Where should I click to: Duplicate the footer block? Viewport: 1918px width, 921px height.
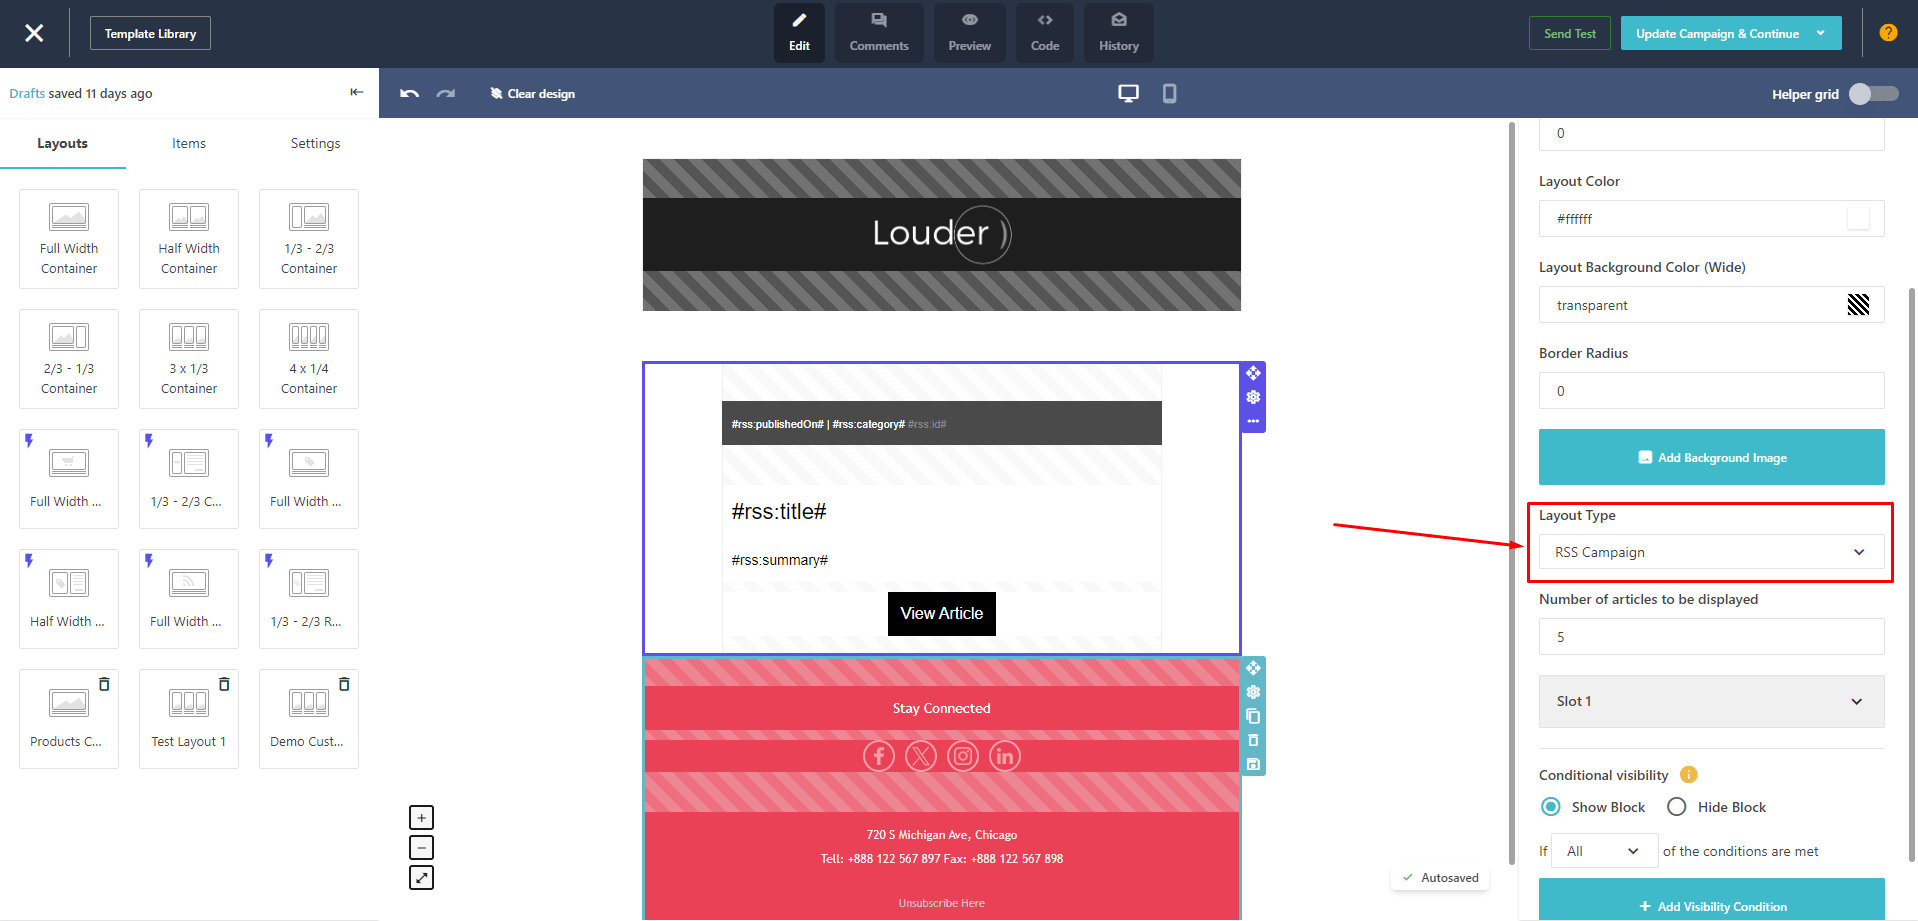(1253, 716)
